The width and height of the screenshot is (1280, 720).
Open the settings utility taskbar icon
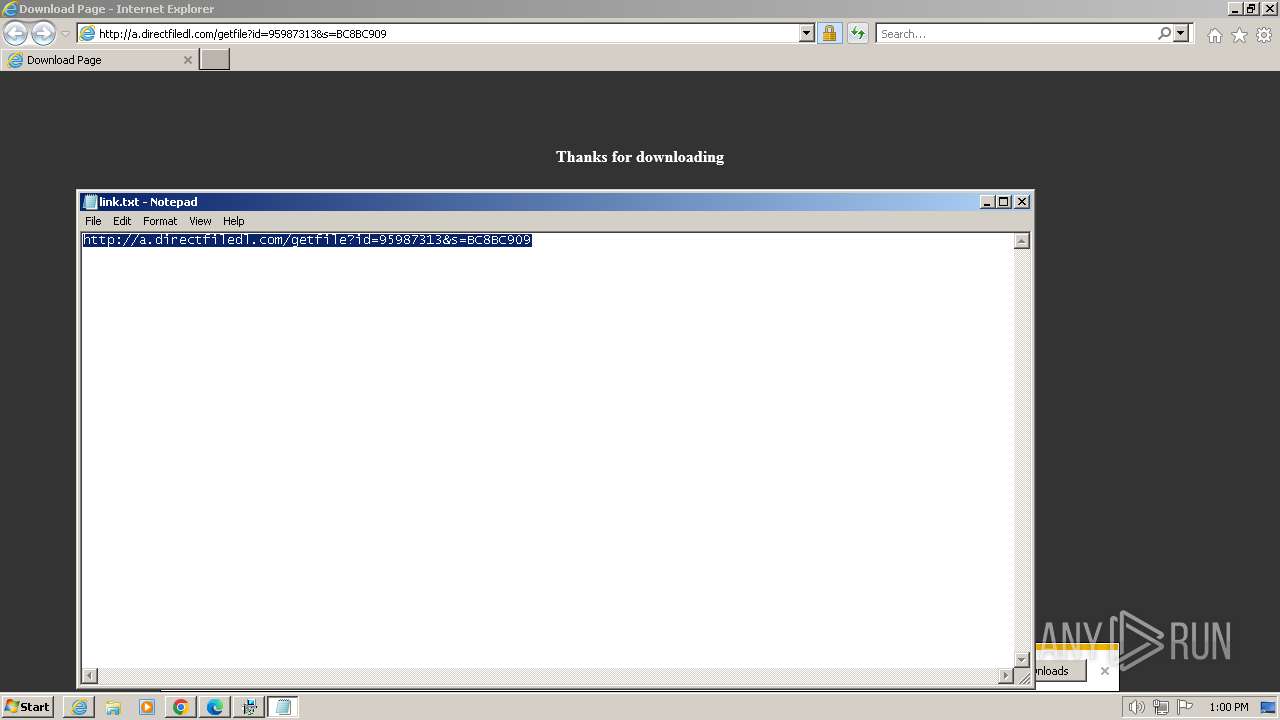(x=249, y=707)
